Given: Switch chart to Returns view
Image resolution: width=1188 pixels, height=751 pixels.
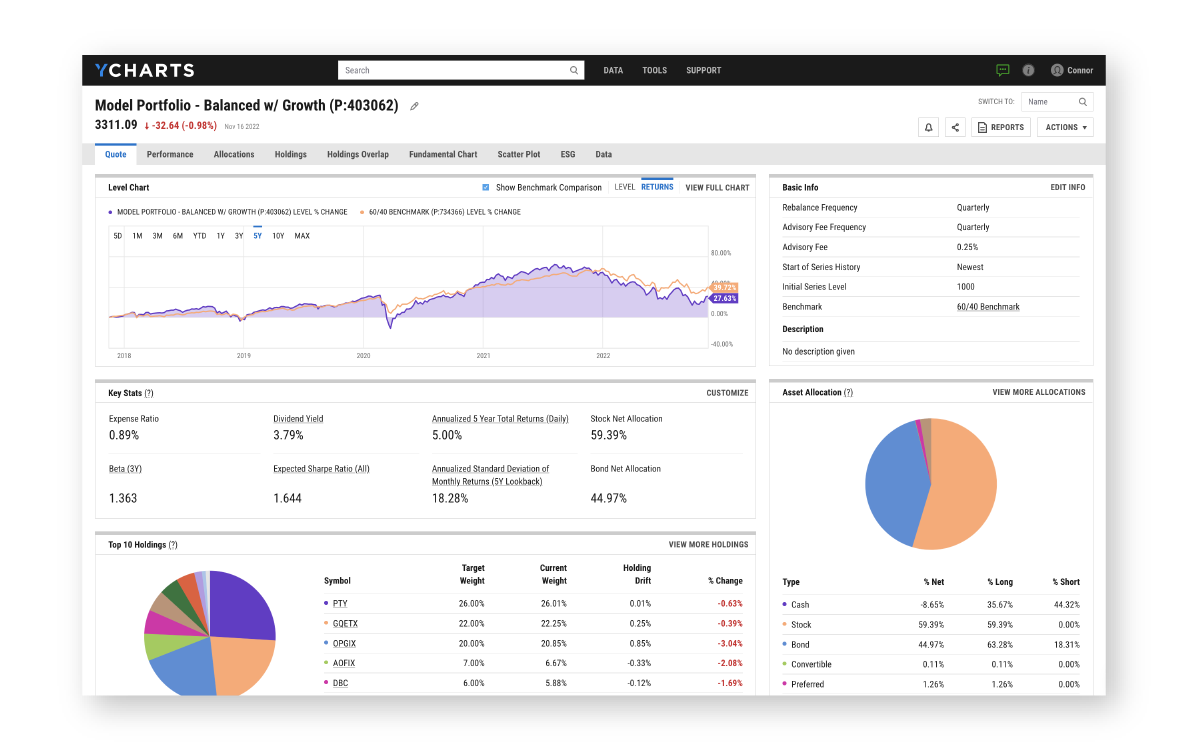Looking at the screenshot, I should point(657,187).
